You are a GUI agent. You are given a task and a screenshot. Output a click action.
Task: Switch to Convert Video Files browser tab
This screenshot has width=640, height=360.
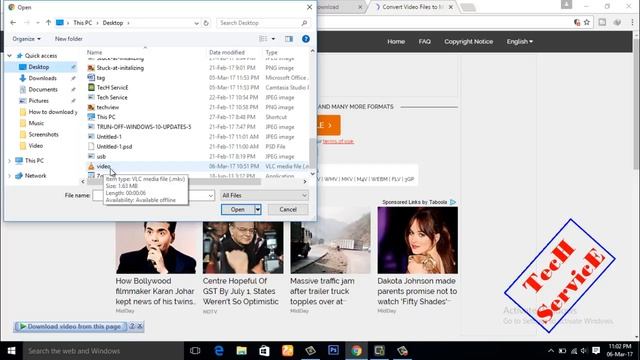coord(412,7)
